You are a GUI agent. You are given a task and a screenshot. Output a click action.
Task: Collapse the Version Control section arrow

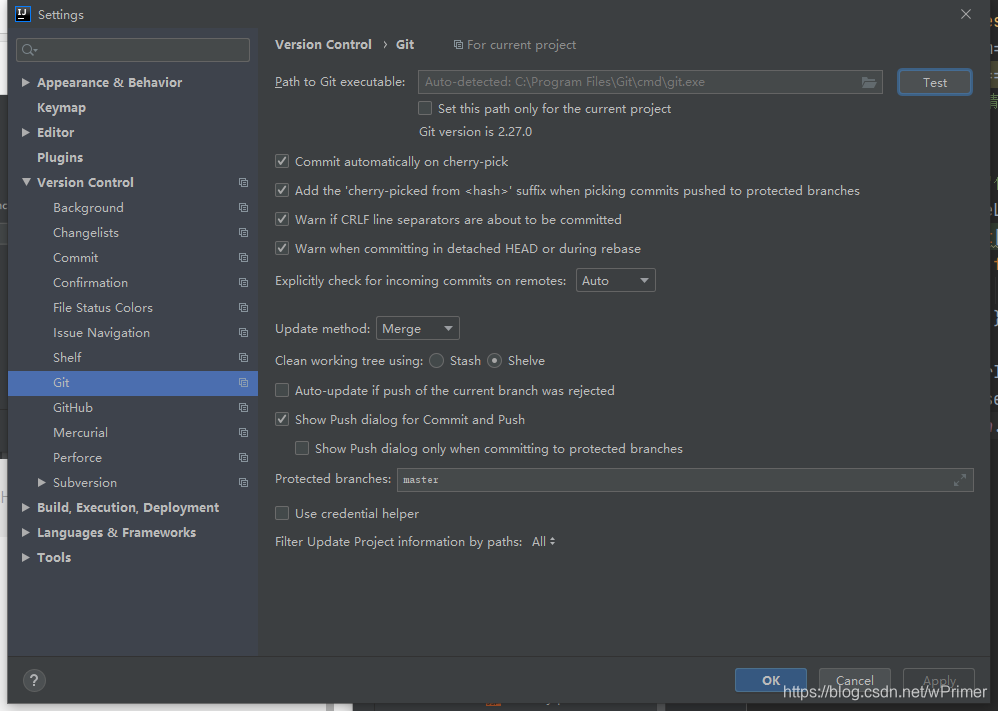coord(26,182)
